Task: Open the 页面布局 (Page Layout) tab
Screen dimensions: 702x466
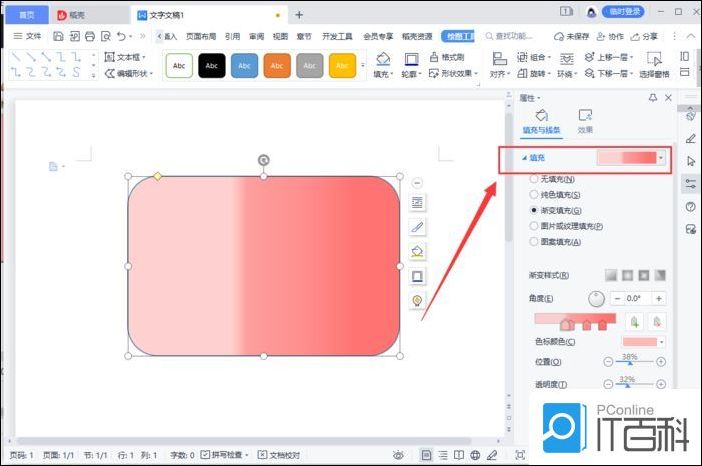Action: coord(201,36)
